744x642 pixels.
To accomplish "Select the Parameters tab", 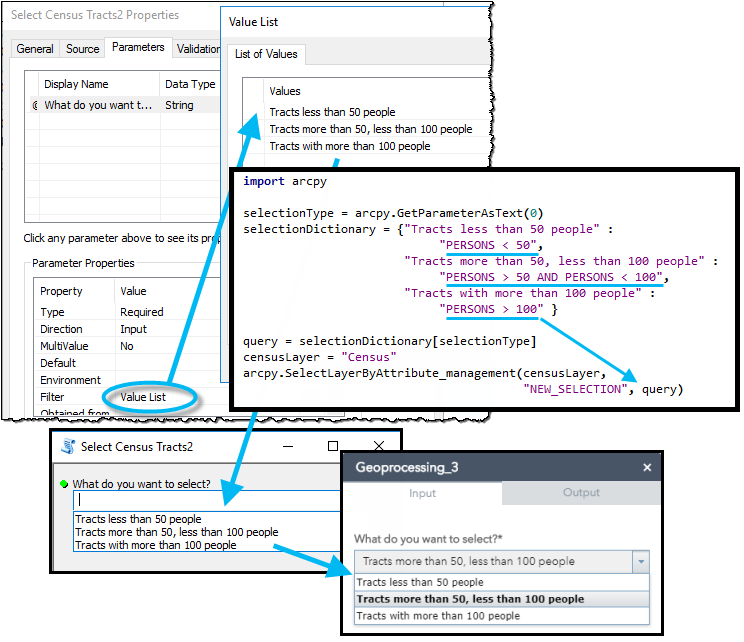I will [138, 47].
